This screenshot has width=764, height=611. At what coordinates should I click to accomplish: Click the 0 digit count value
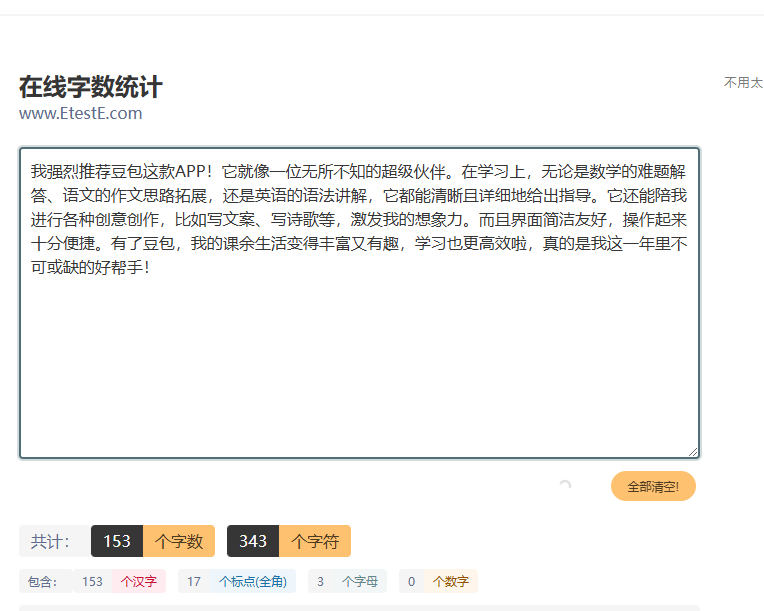(x=411, y=581)
